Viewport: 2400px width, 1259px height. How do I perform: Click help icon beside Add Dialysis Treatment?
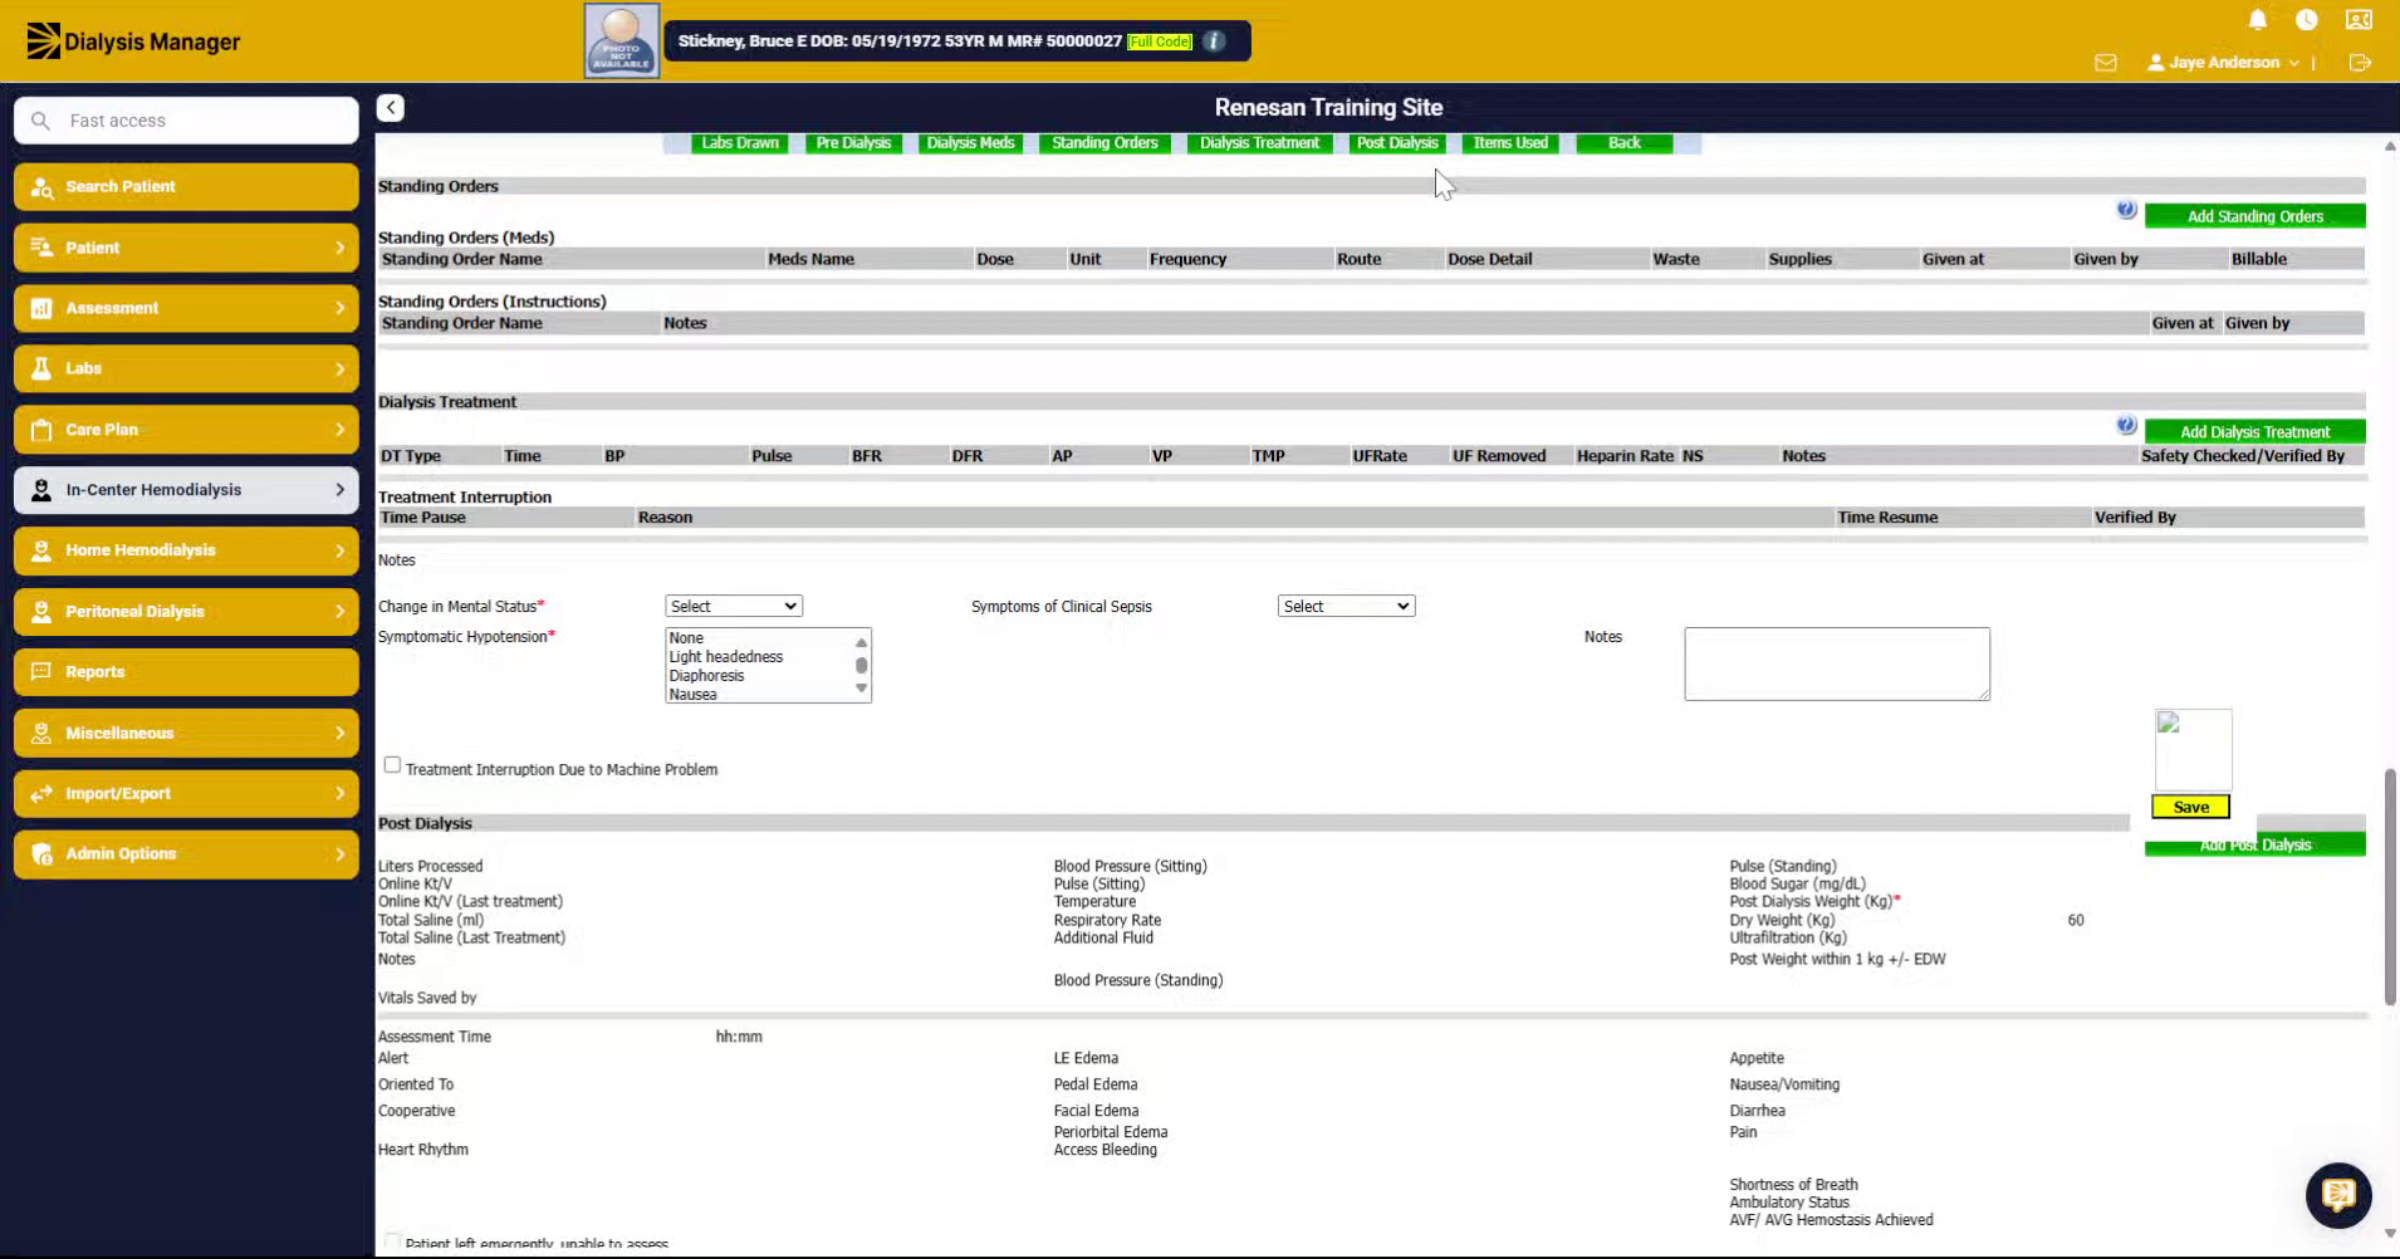point(2126,425)
